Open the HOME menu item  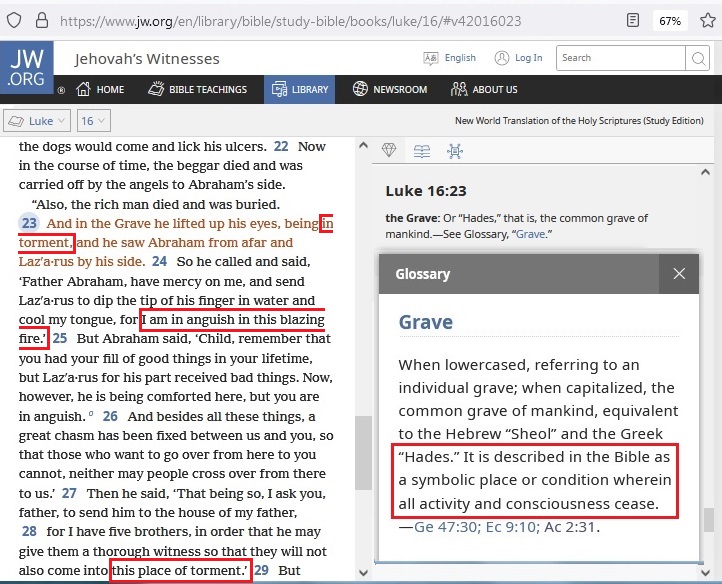click(x=110, y=89)
